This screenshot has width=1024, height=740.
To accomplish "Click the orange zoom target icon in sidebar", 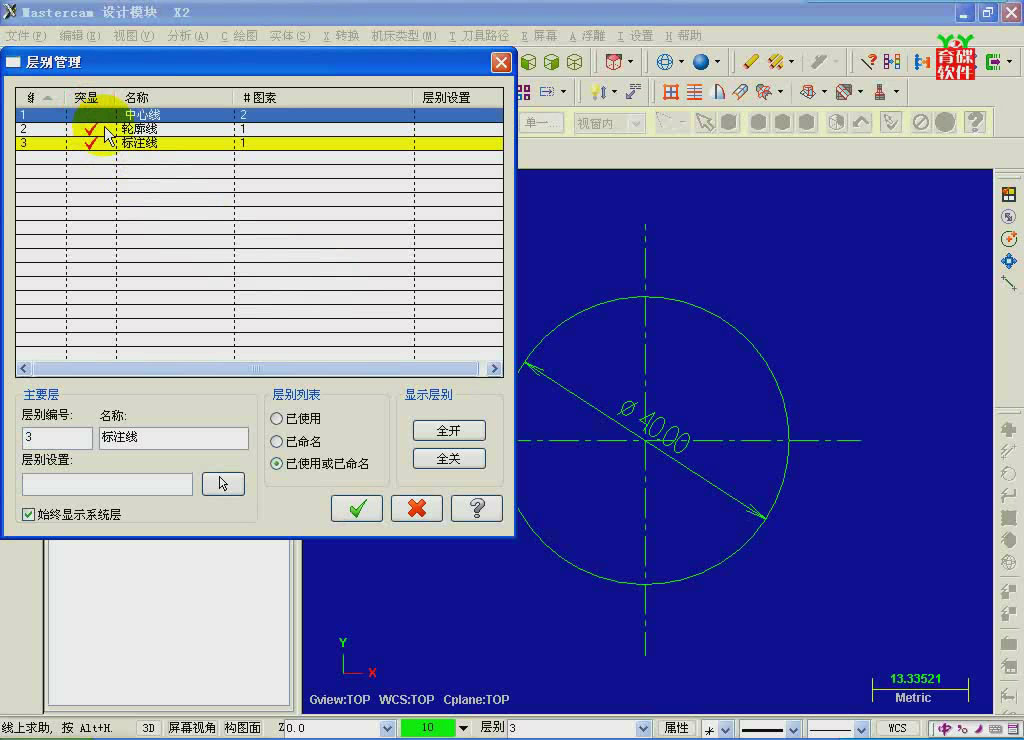I will [x=1008, y=238].
